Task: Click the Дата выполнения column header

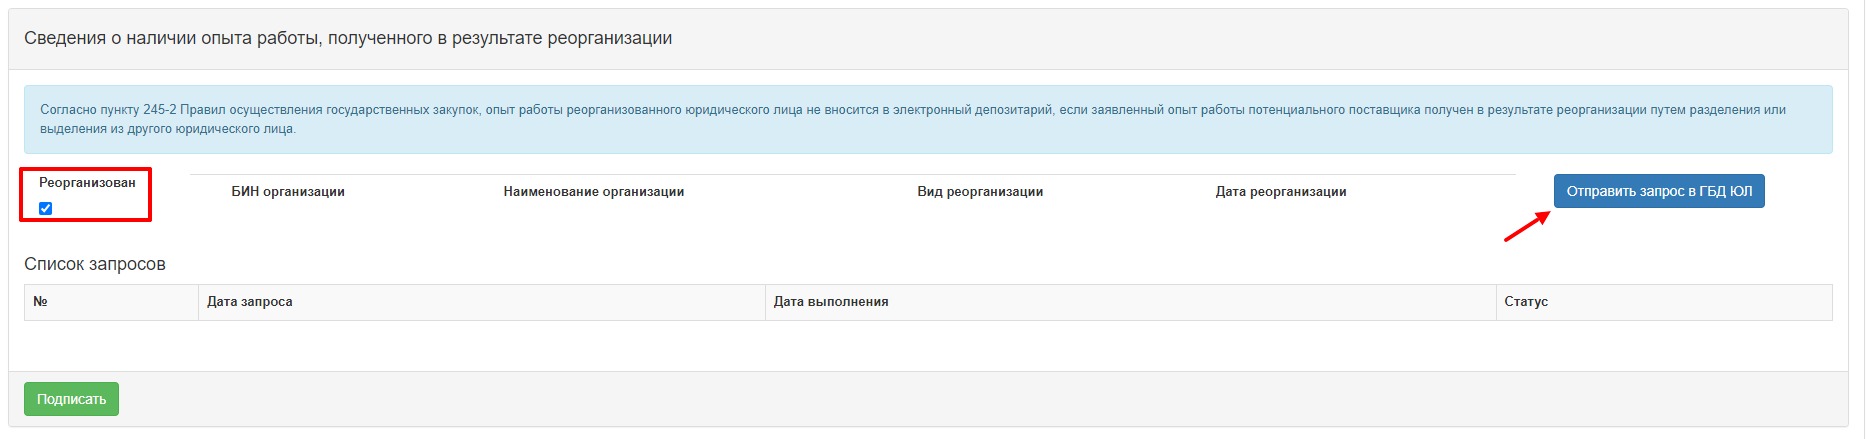Action: tap(831, 301)
